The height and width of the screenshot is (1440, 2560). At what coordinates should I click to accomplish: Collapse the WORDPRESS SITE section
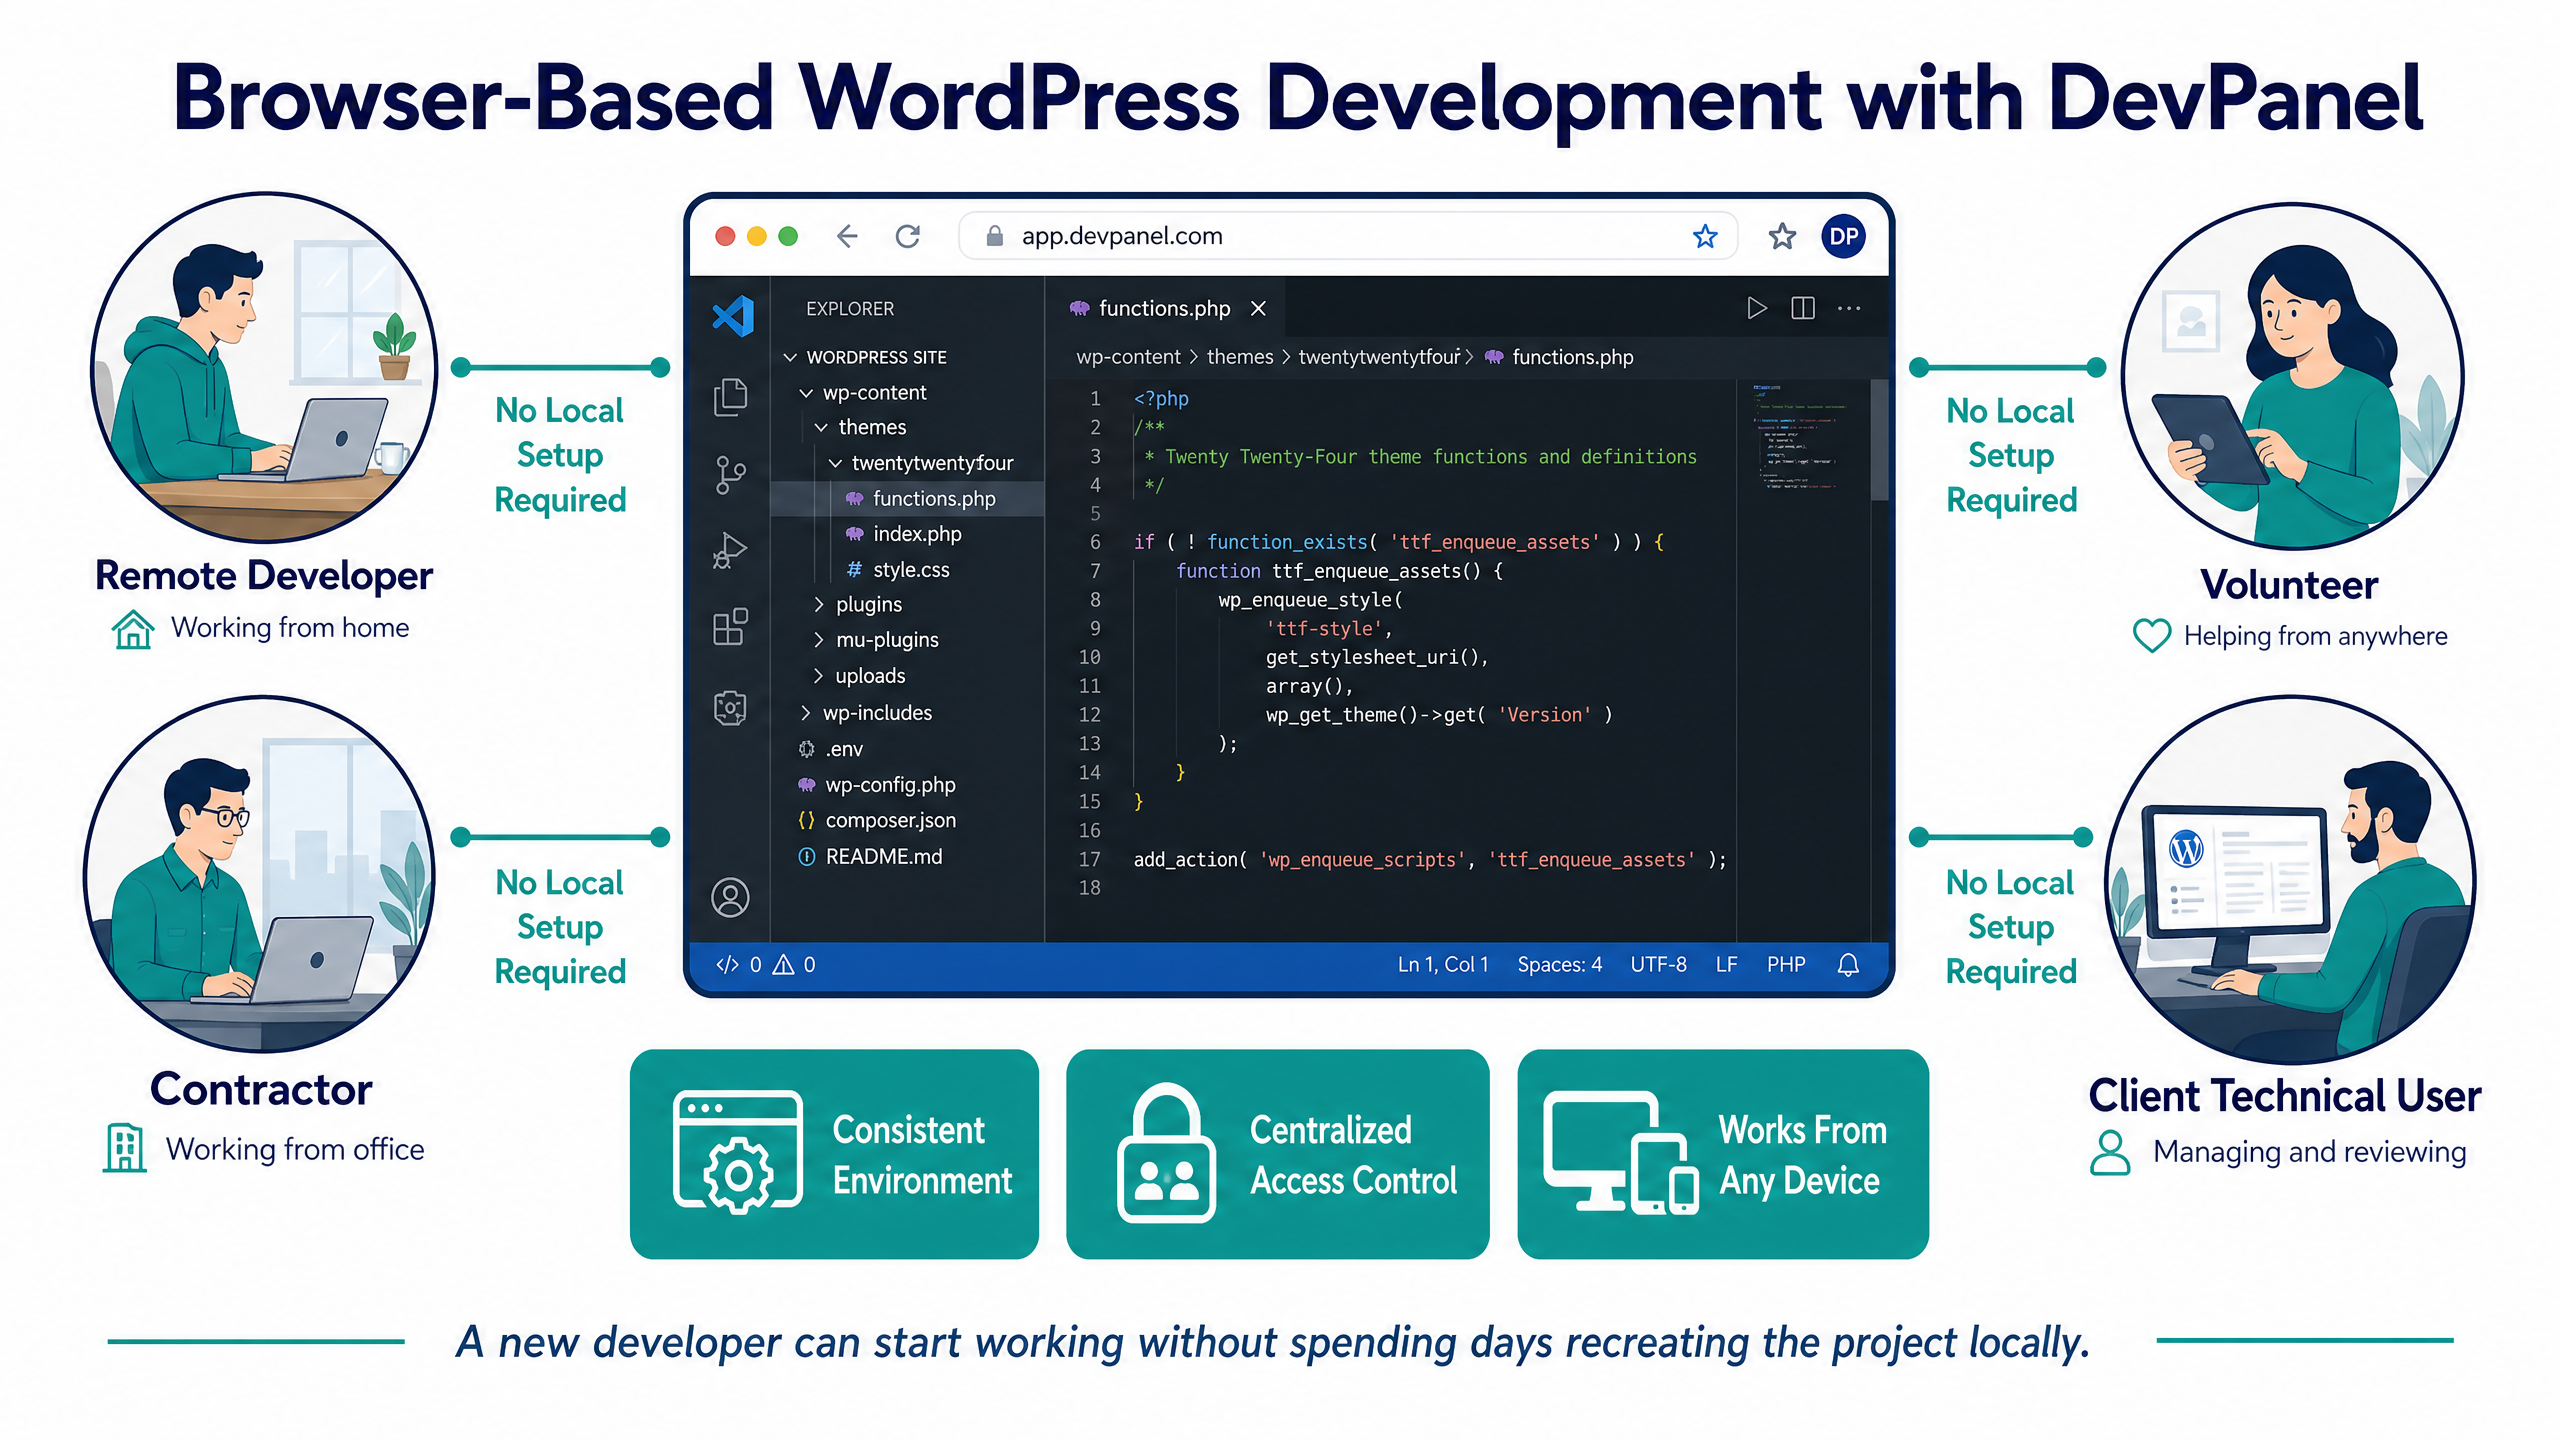coord(790,357)
